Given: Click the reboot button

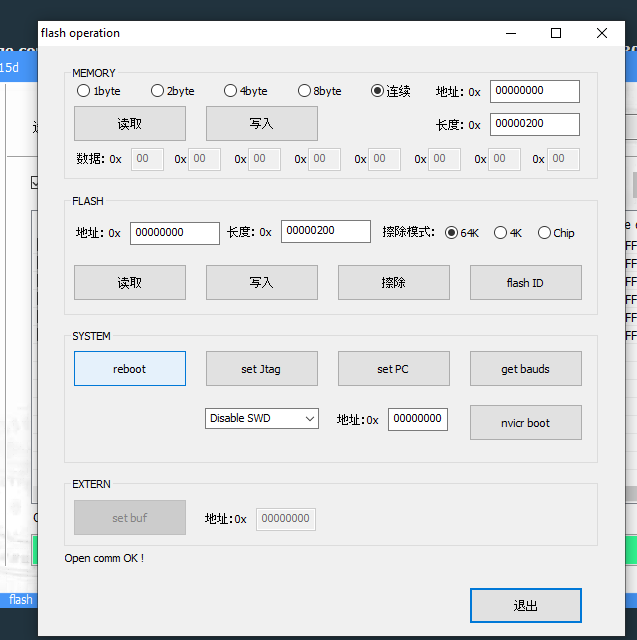Looking at the screenshot, I should 130,369.
